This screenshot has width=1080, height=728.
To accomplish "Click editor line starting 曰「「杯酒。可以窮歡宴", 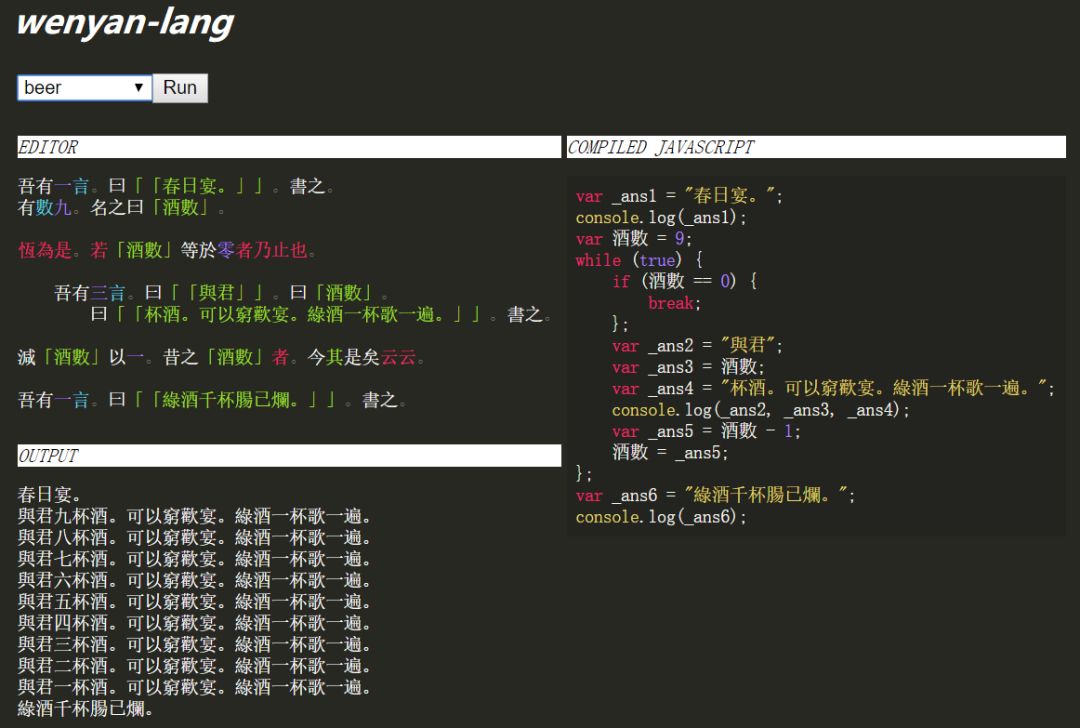I will pos(321,314).
